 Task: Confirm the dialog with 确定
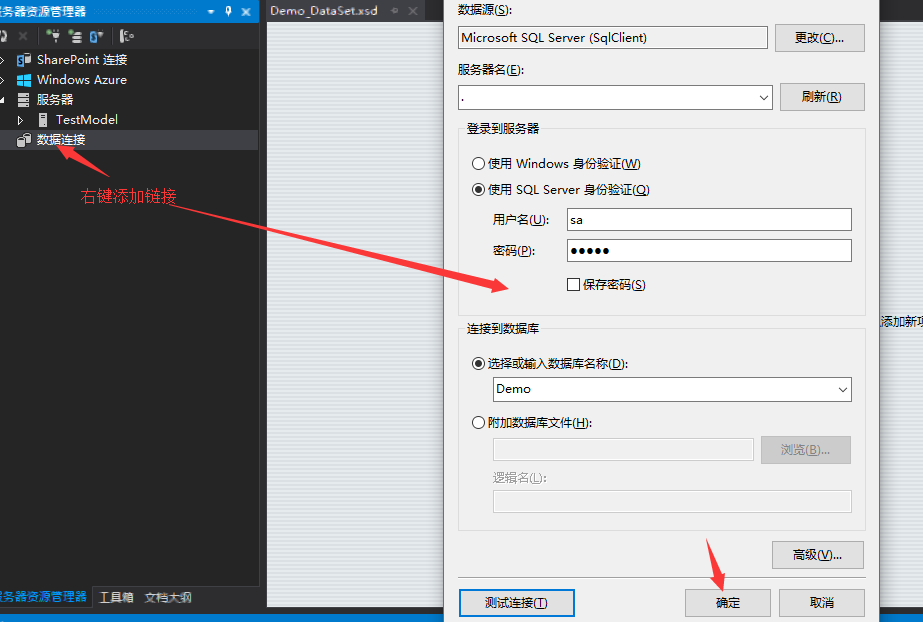(728, 603)
